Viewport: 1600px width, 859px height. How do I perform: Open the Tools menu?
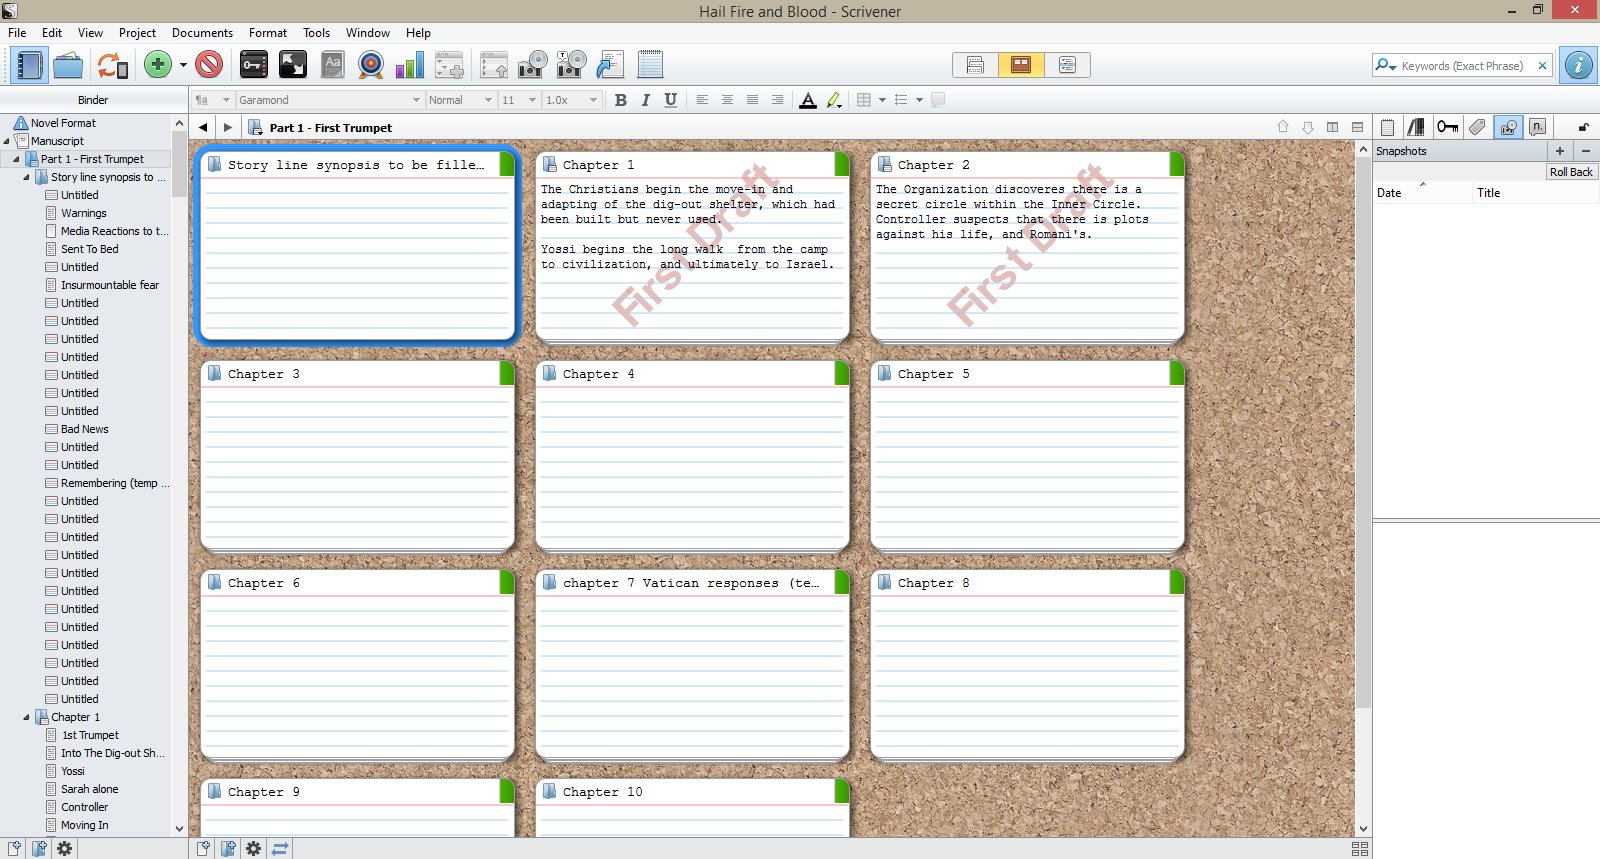click(316, 33)
